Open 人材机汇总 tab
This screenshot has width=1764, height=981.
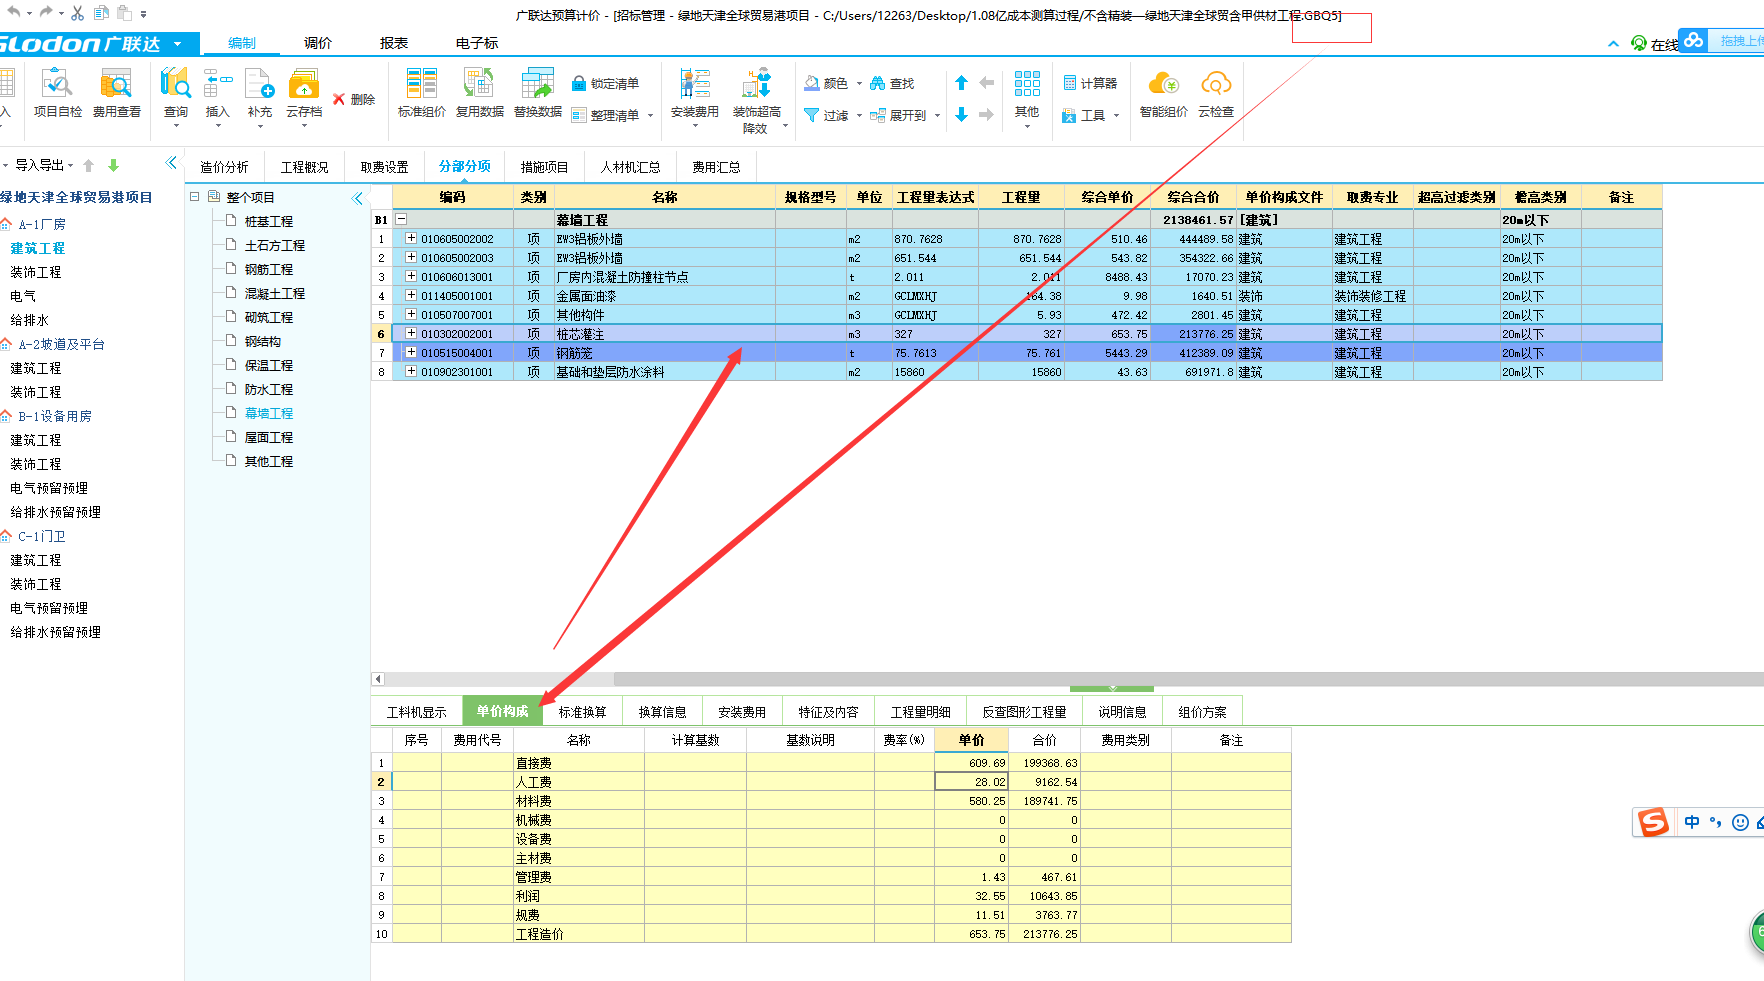point(630,167)
